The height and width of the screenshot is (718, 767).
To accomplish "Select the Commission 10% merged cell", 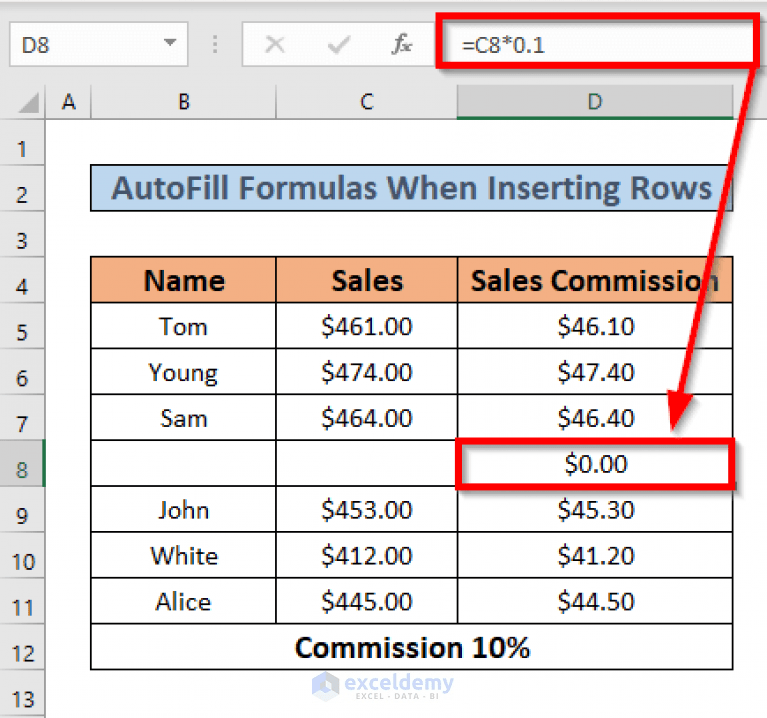I will click(411, 647).
